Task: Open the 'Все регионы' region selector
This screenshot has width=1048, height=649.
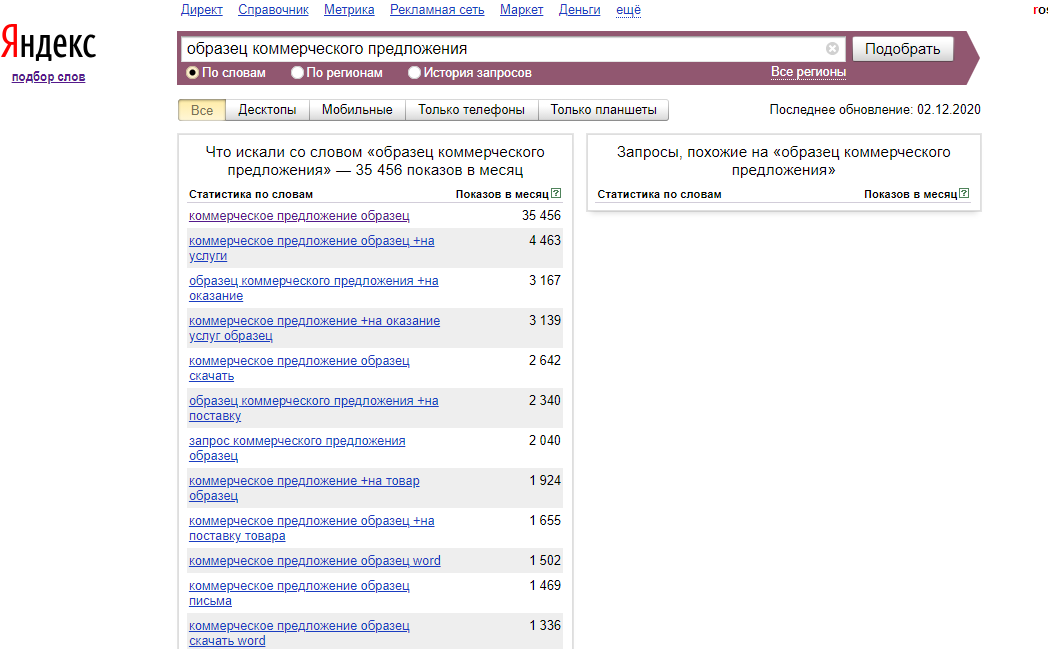Action: (x=808, y=72)
